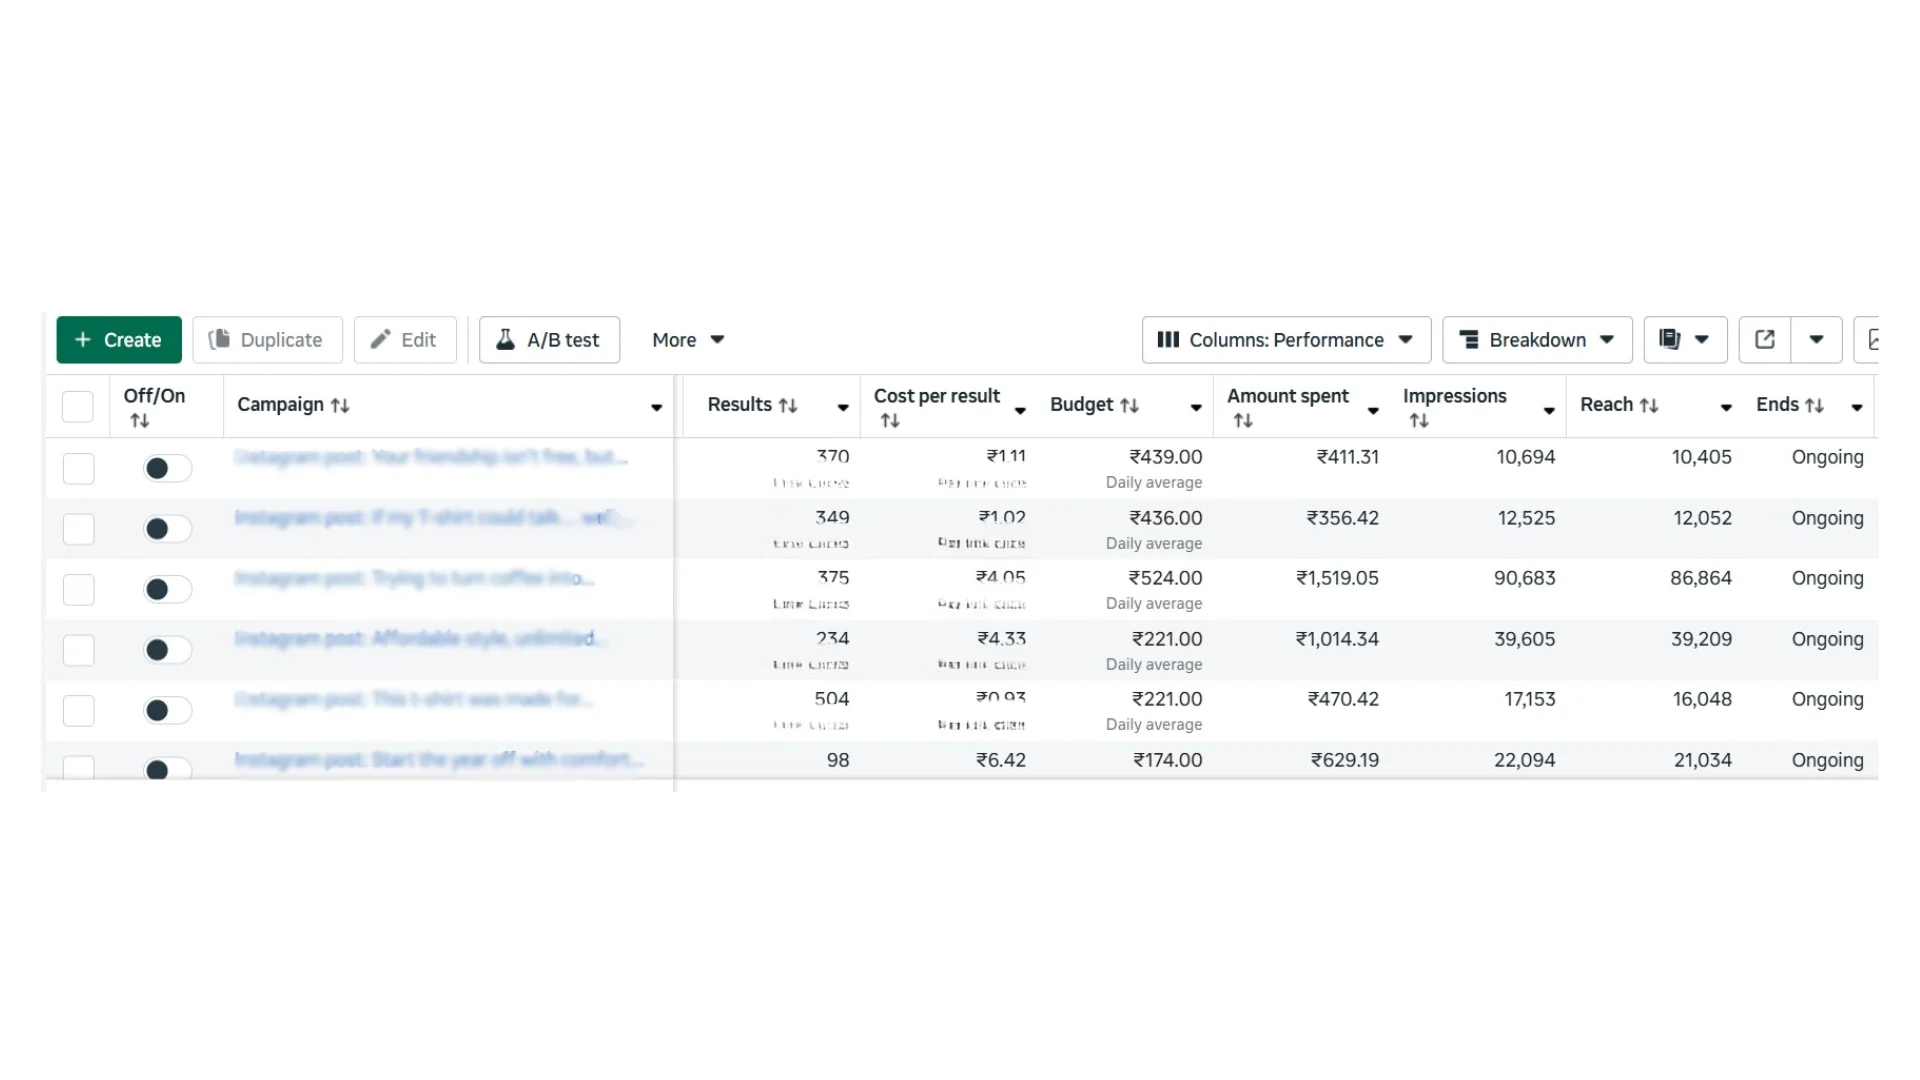This screenshot has height=1080, width=1920.
Task: Click the green Create button
Action: tap(119, 340)
